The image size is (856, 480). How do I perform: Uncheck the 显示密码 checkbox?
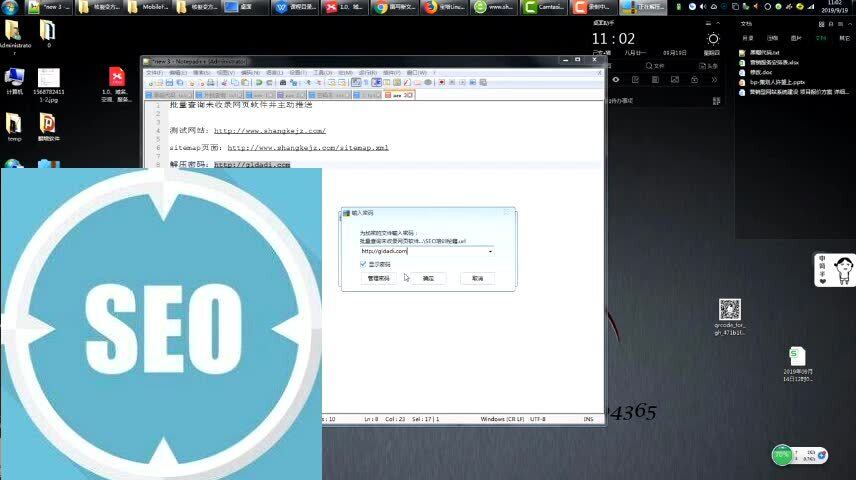[363, 264]
